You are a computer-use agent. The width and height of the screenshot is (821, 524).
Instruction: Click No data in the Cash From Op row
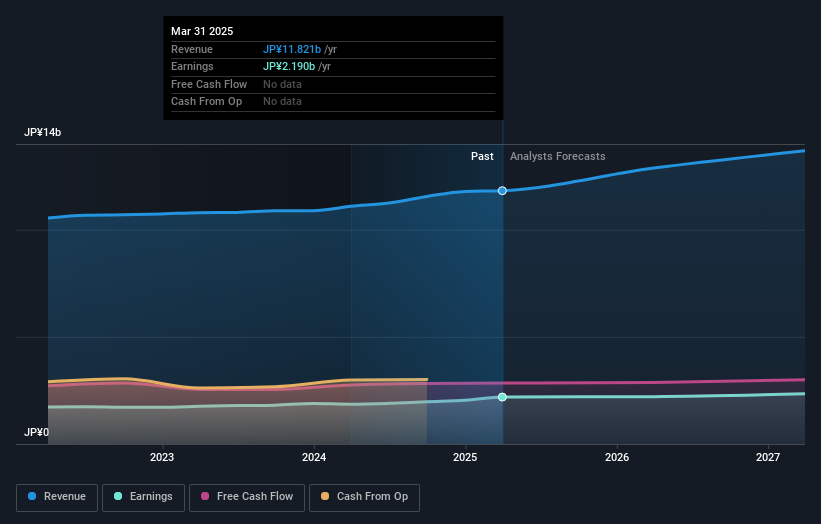click(x=282, y=102)
